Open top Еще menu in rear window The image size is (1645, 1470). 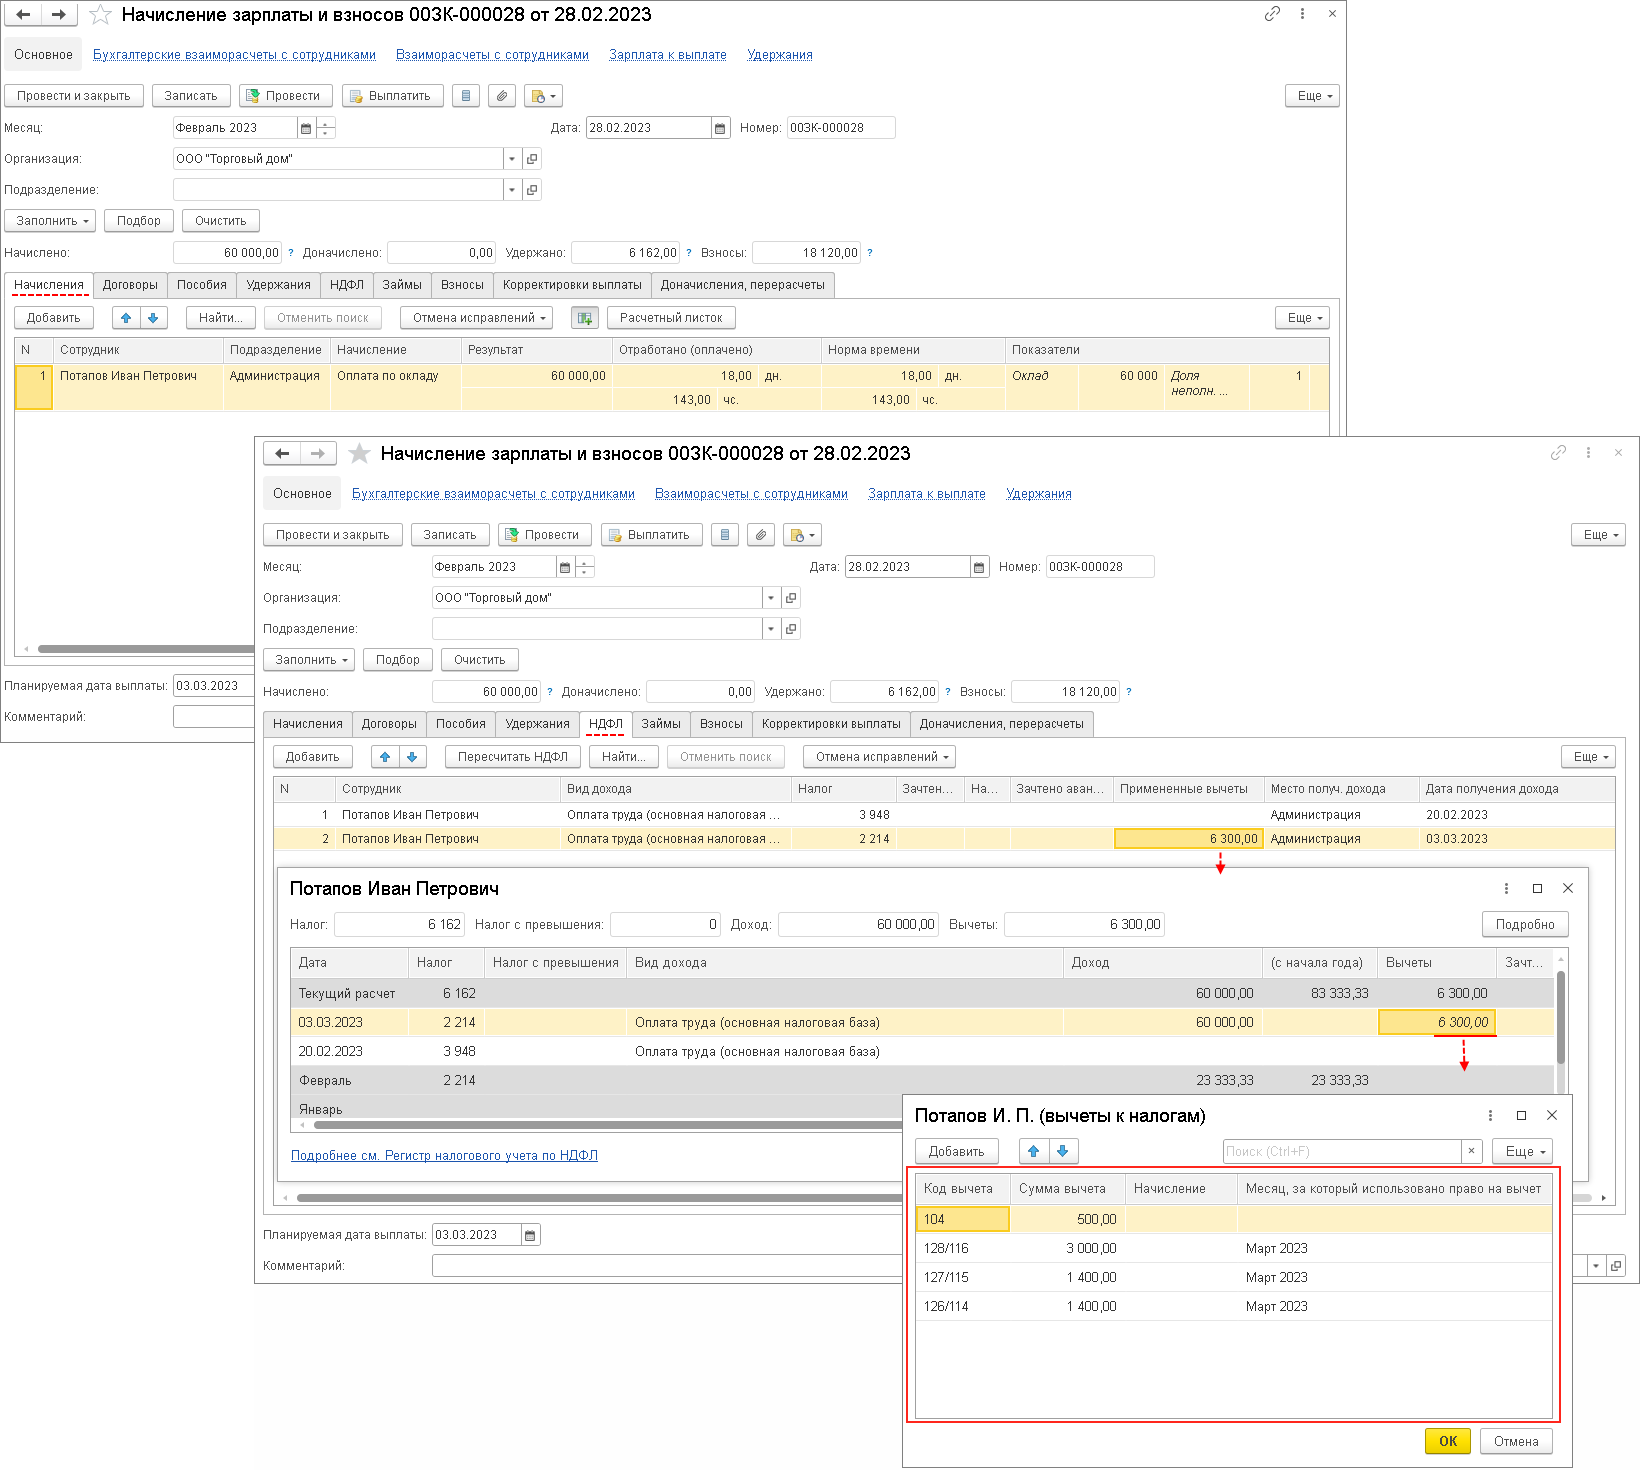pyautogui.click(x=1312, y=96)
